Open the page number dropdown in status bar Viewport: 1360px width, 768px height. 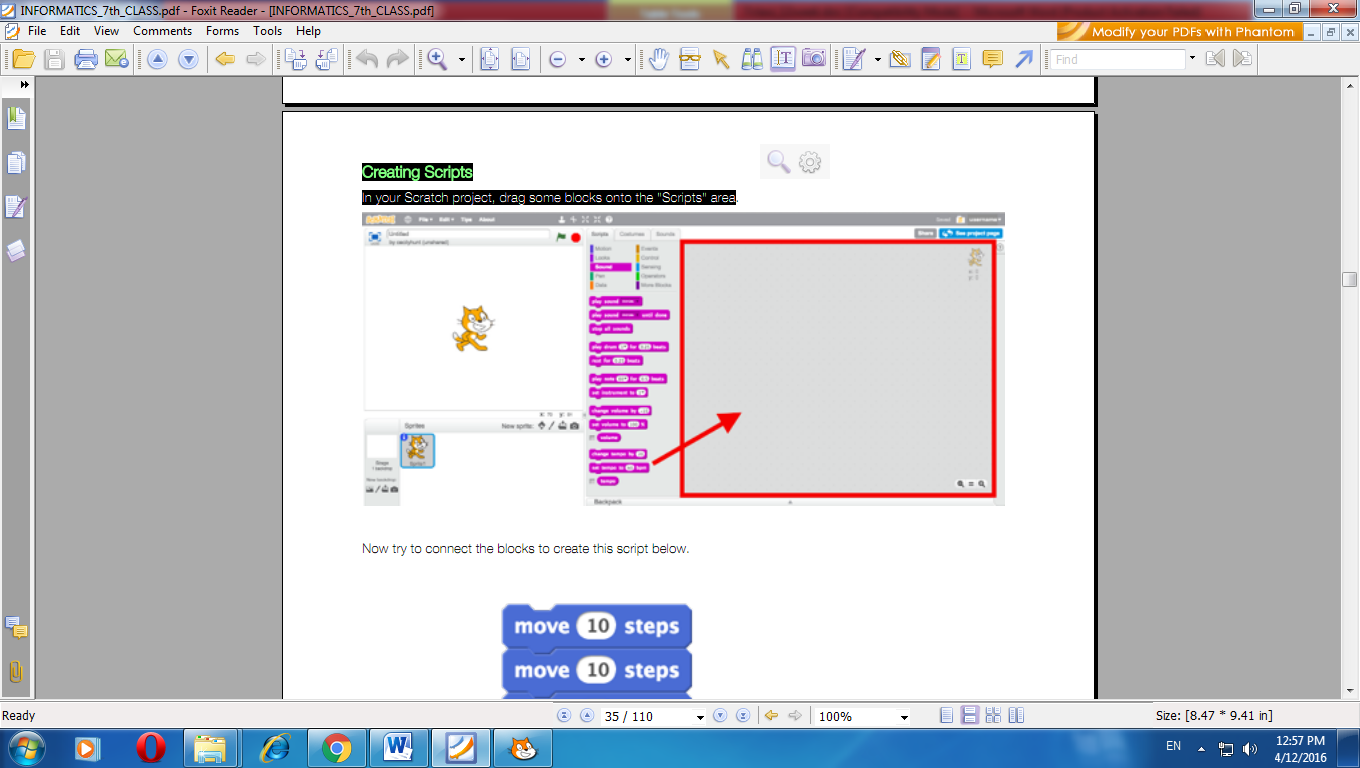coord(700,717)
